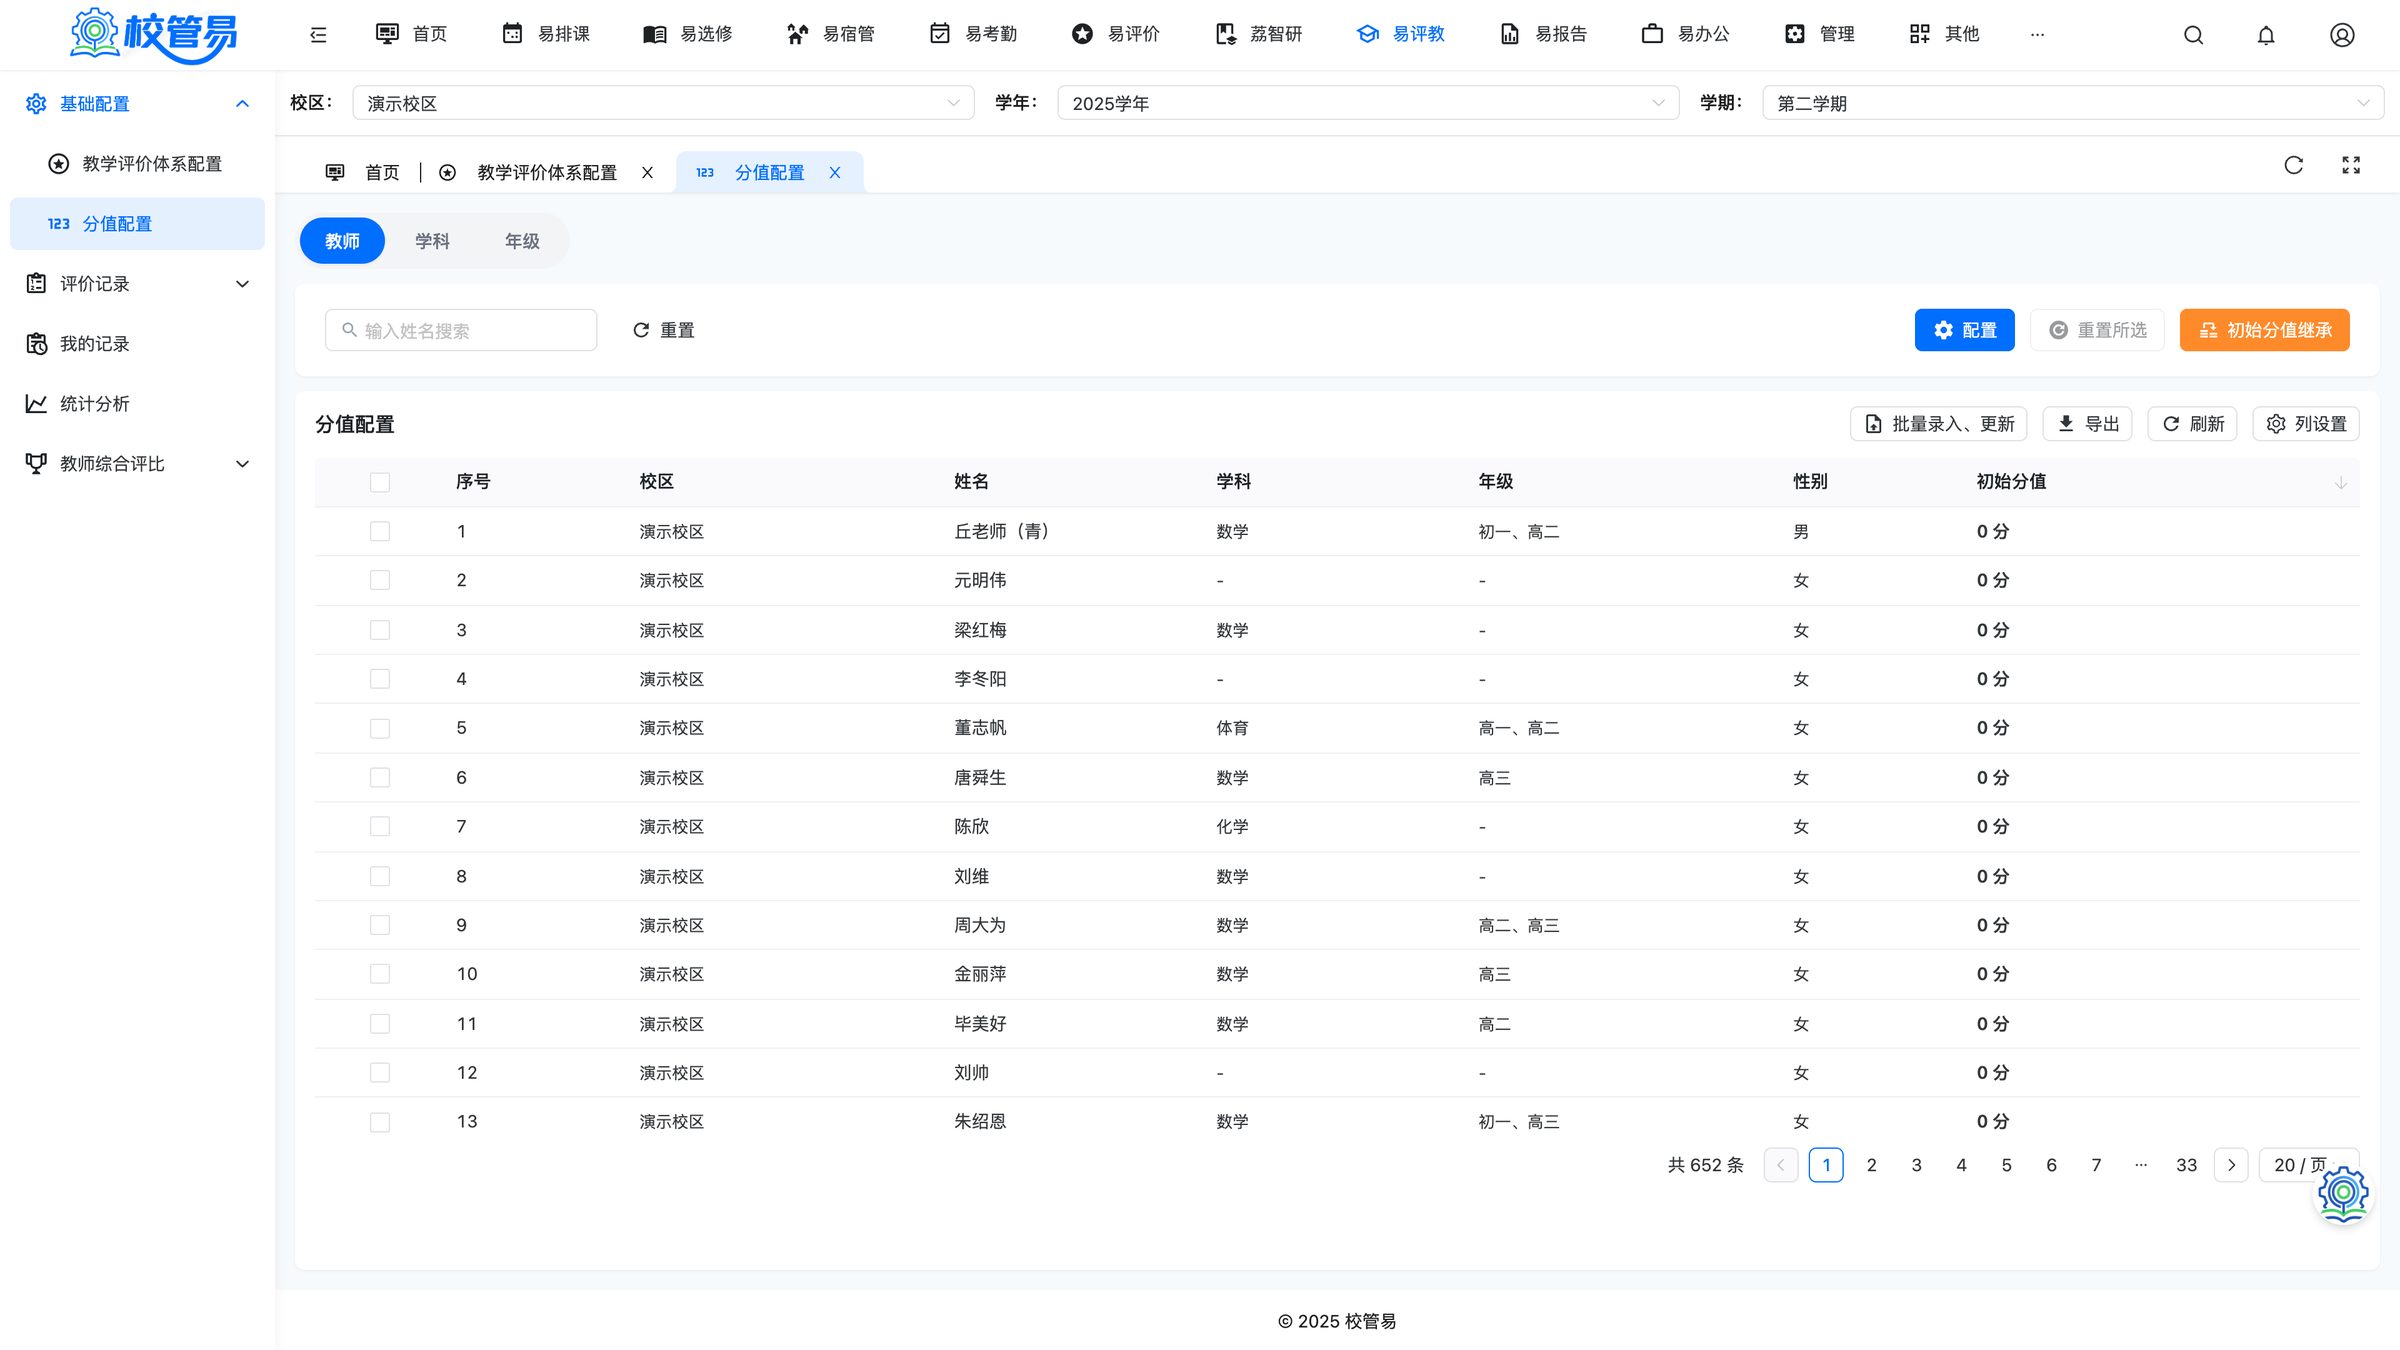
Task: Open 统计分析 in sidebar
Action: (137, 404)
